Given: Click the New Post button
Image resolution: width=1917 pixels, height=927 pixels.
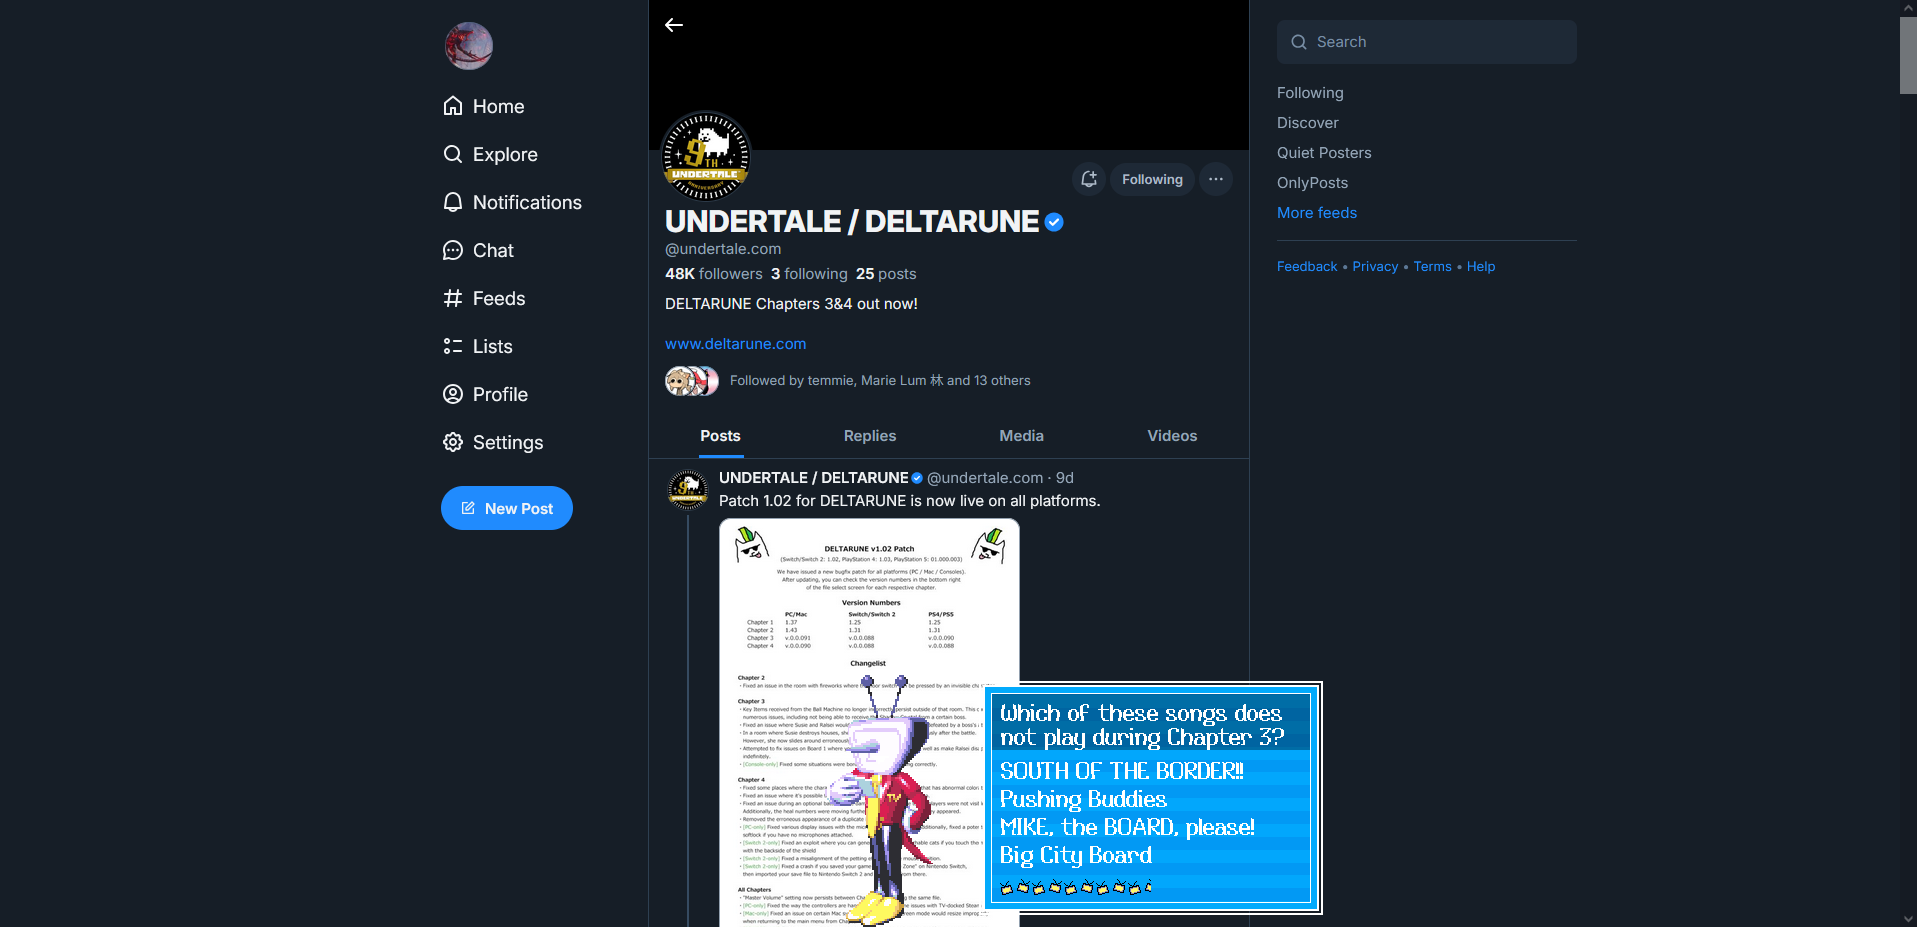Looking at the screenshot, I should tap(507, 508).
